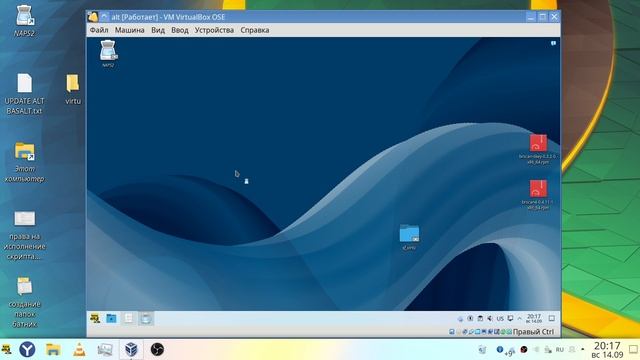Image resolution: width=640 pixels, height=360 pixels.
Task: Click the host clock 20:17
Action: click(607, 350)
